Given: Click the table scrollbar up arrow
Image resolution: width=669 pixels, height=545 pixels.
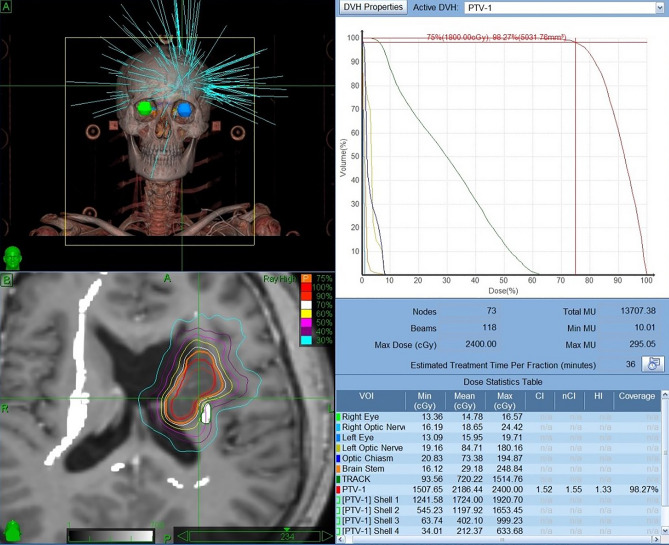Looking at the screenshot, I should (665, 395).
